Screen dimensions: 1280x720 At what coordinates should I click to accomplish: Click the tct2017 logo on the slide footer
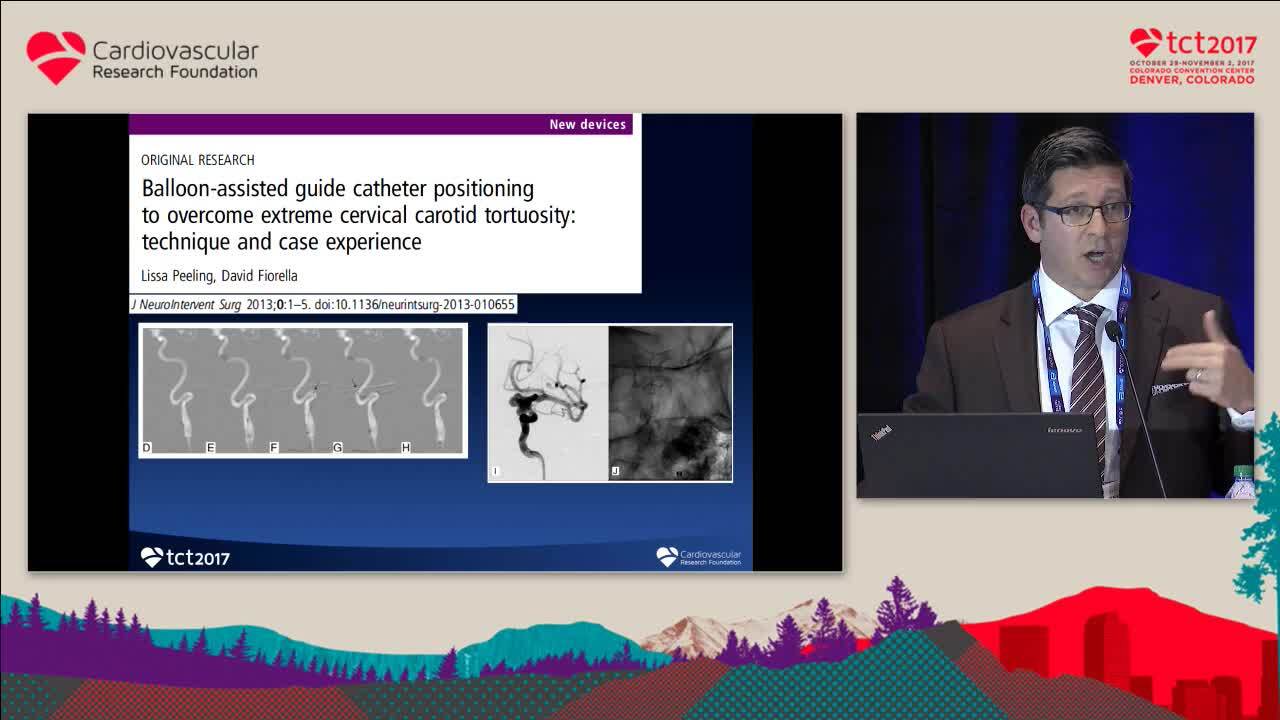coord(185,557)
